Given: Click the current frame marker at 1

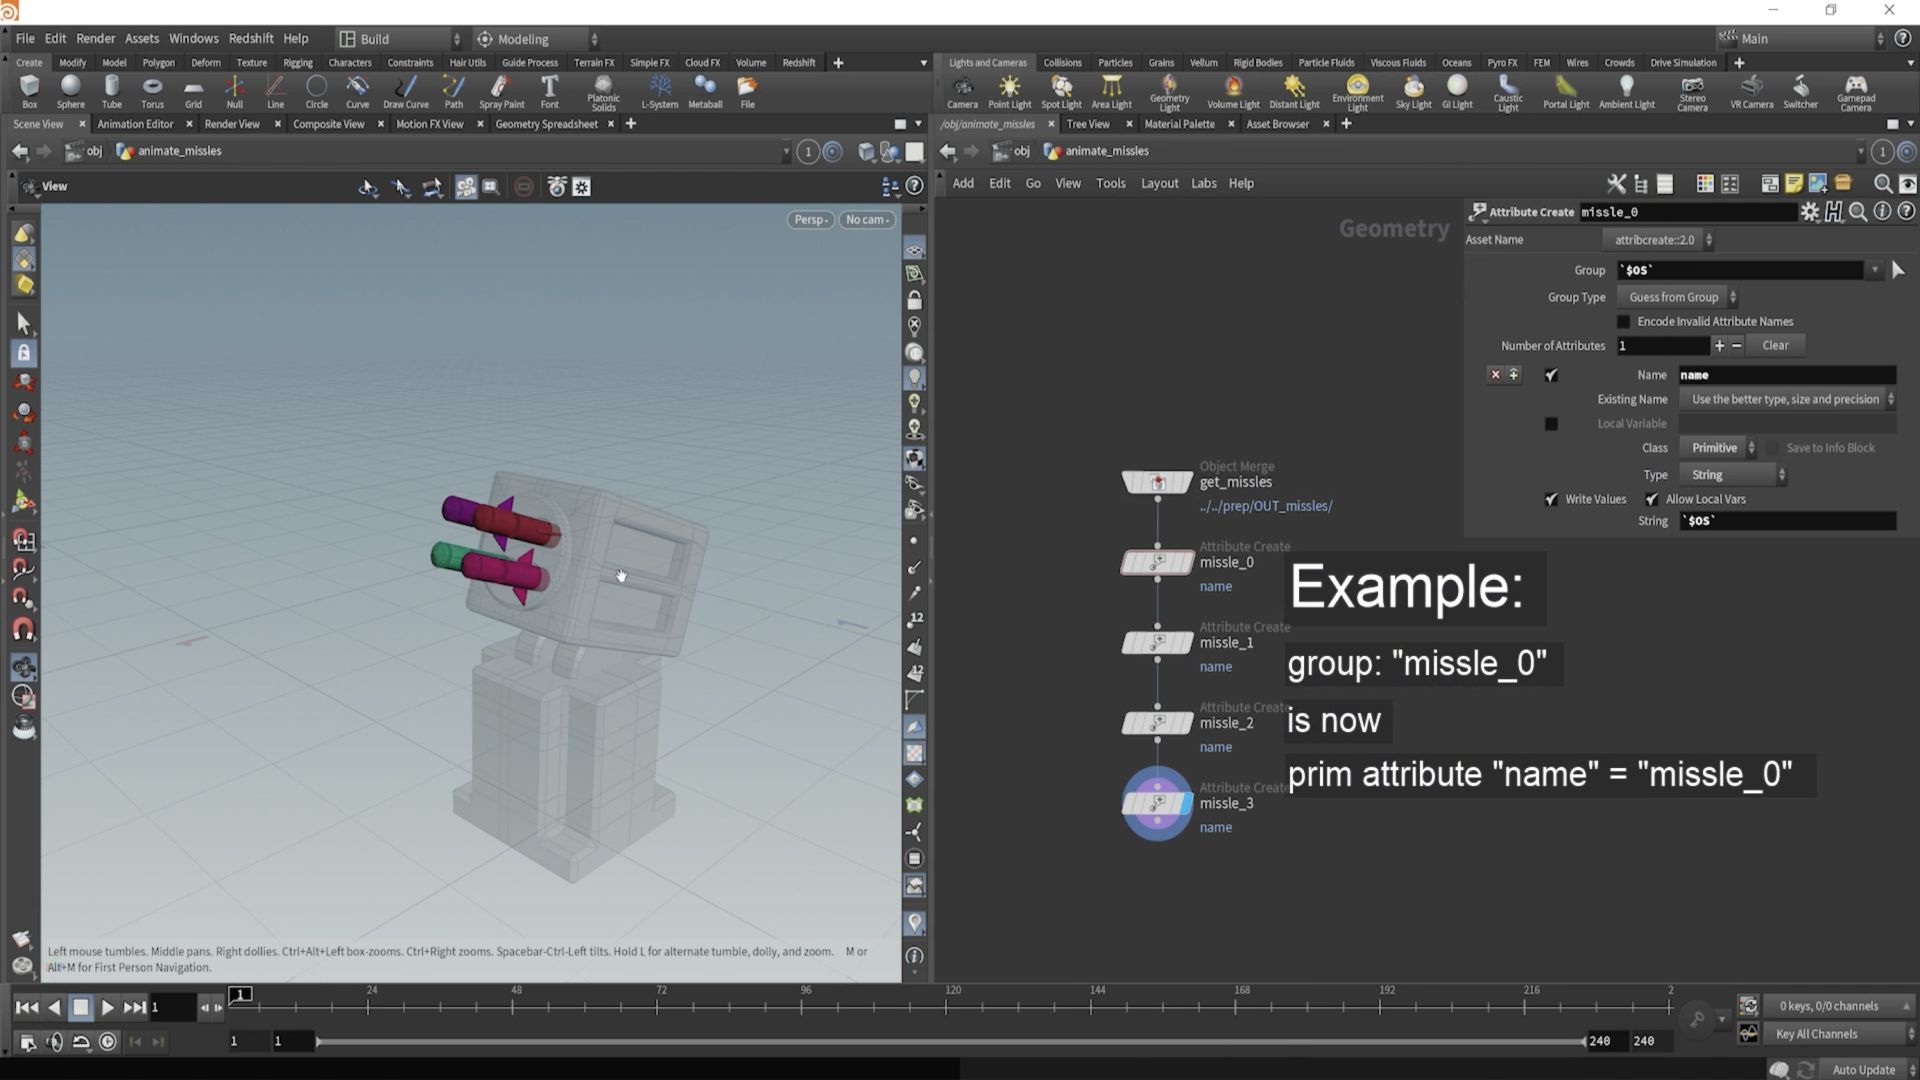Looking at the screenshot, I should [241, 995].
